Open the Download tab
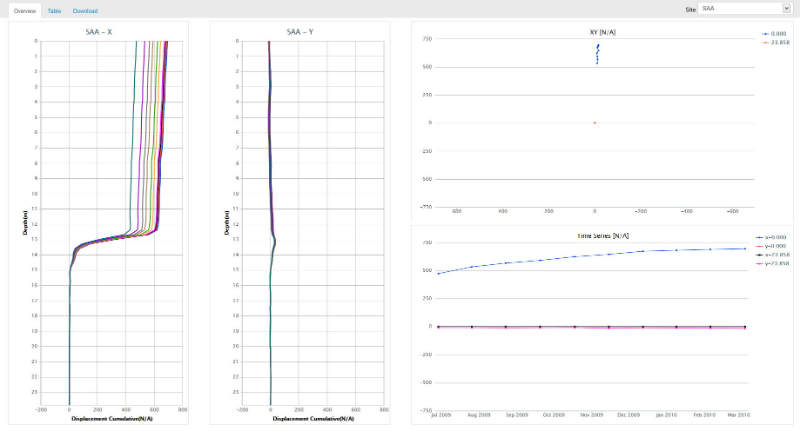This screenshot has width=800, height=431. pos(85,11)
